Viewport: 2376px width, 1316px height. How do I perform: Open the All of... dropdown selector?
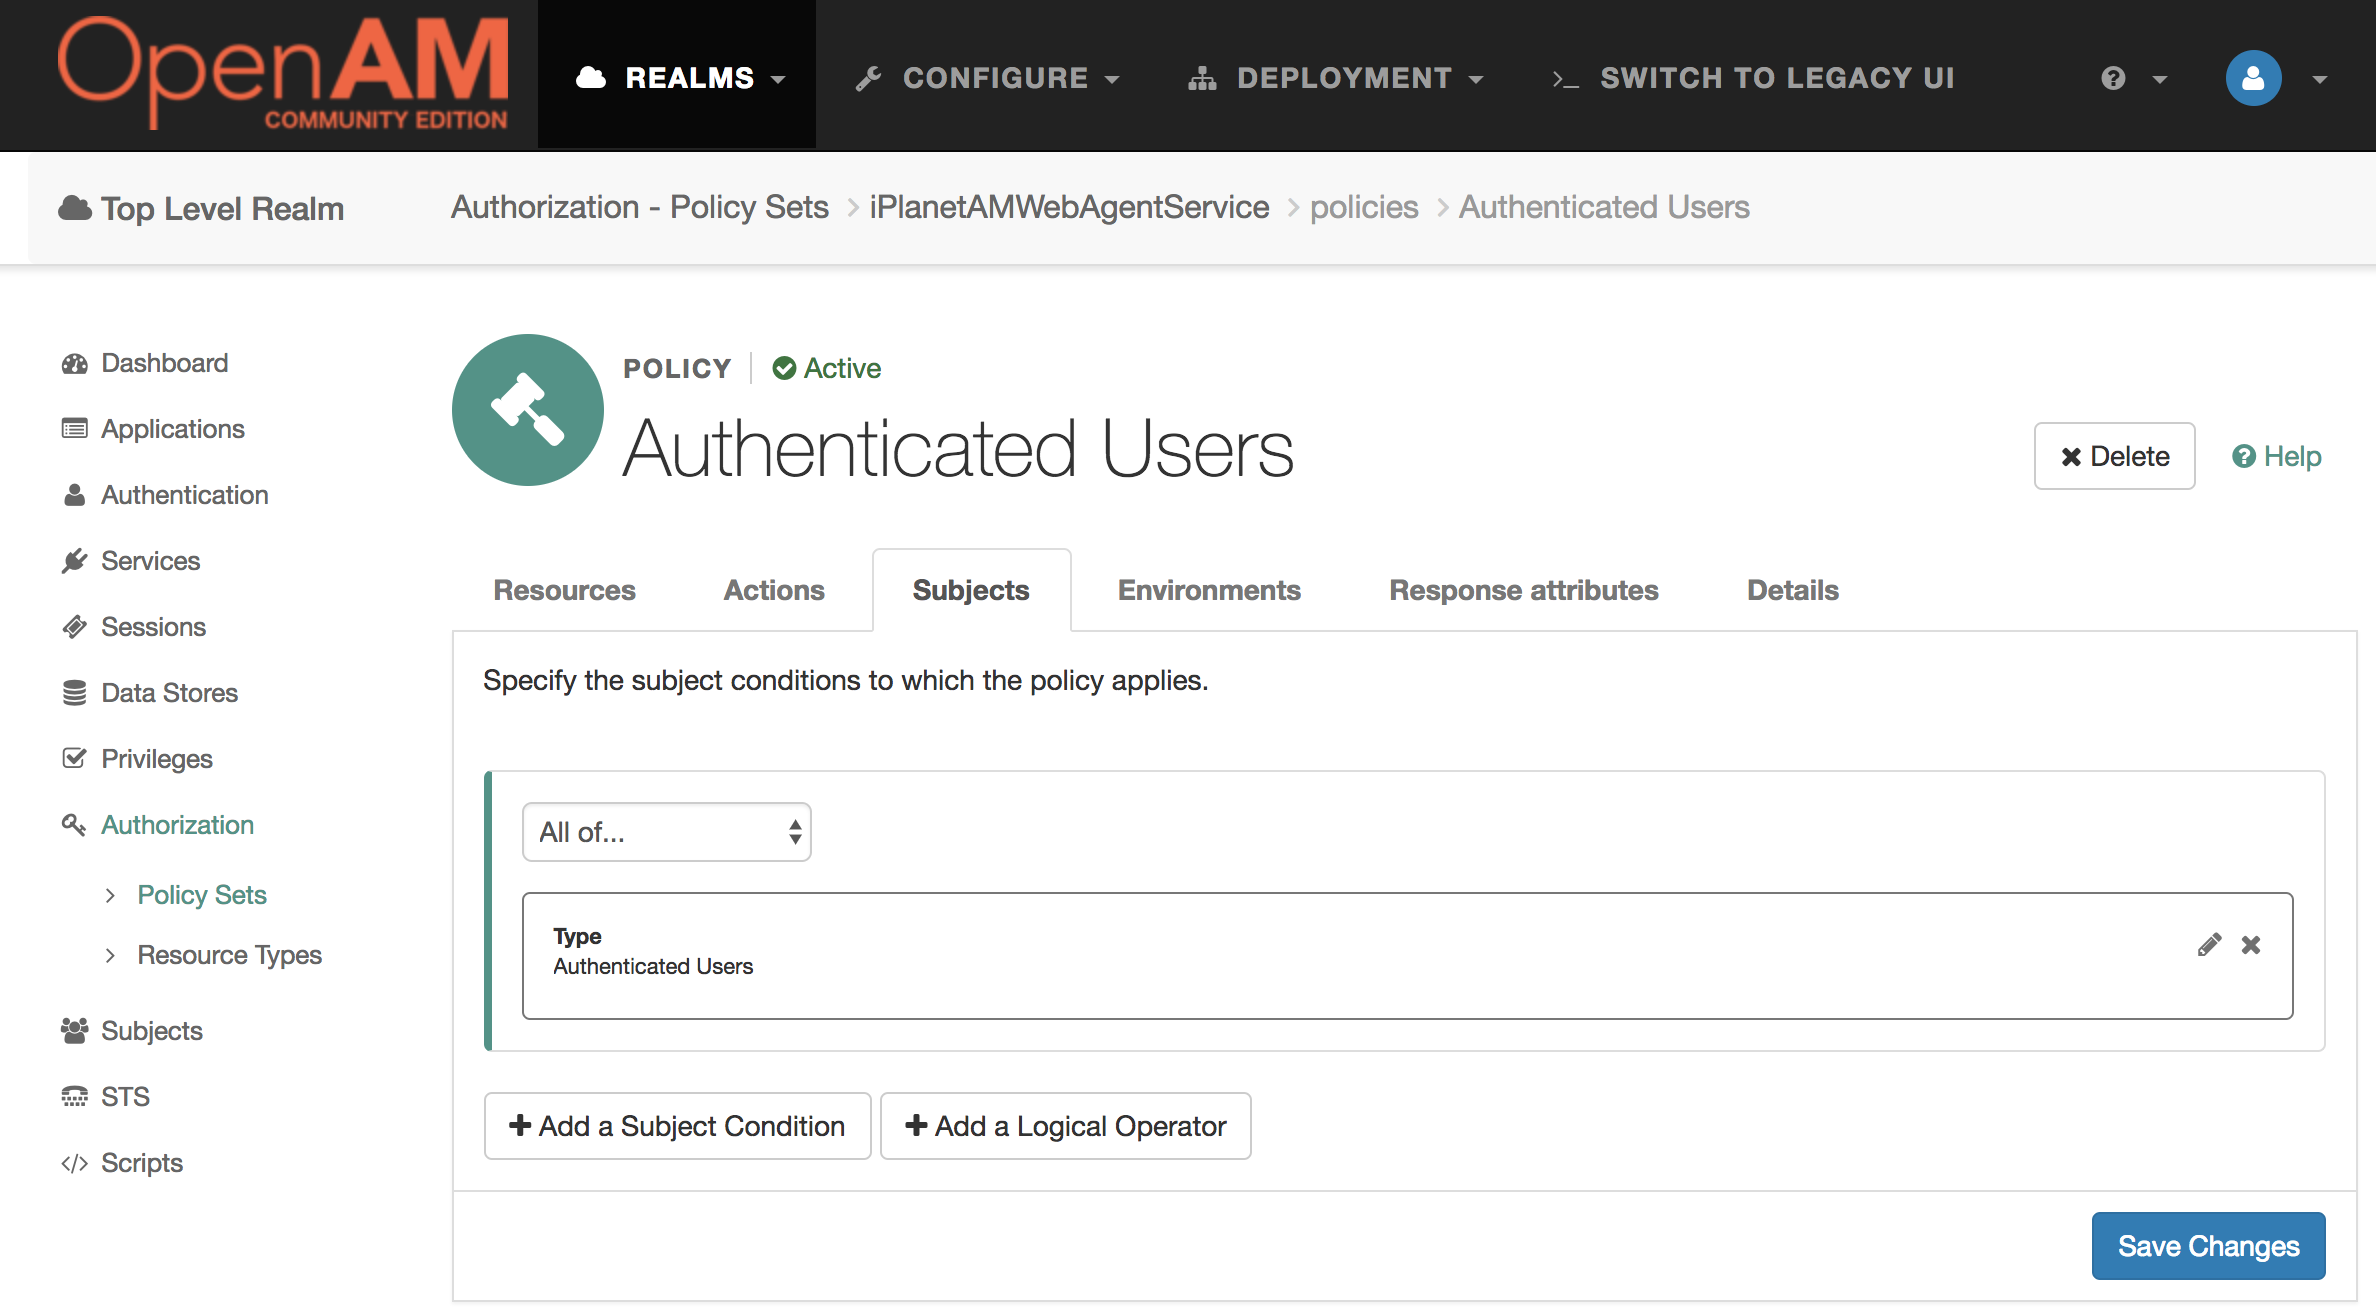click(x=663, y=831)
